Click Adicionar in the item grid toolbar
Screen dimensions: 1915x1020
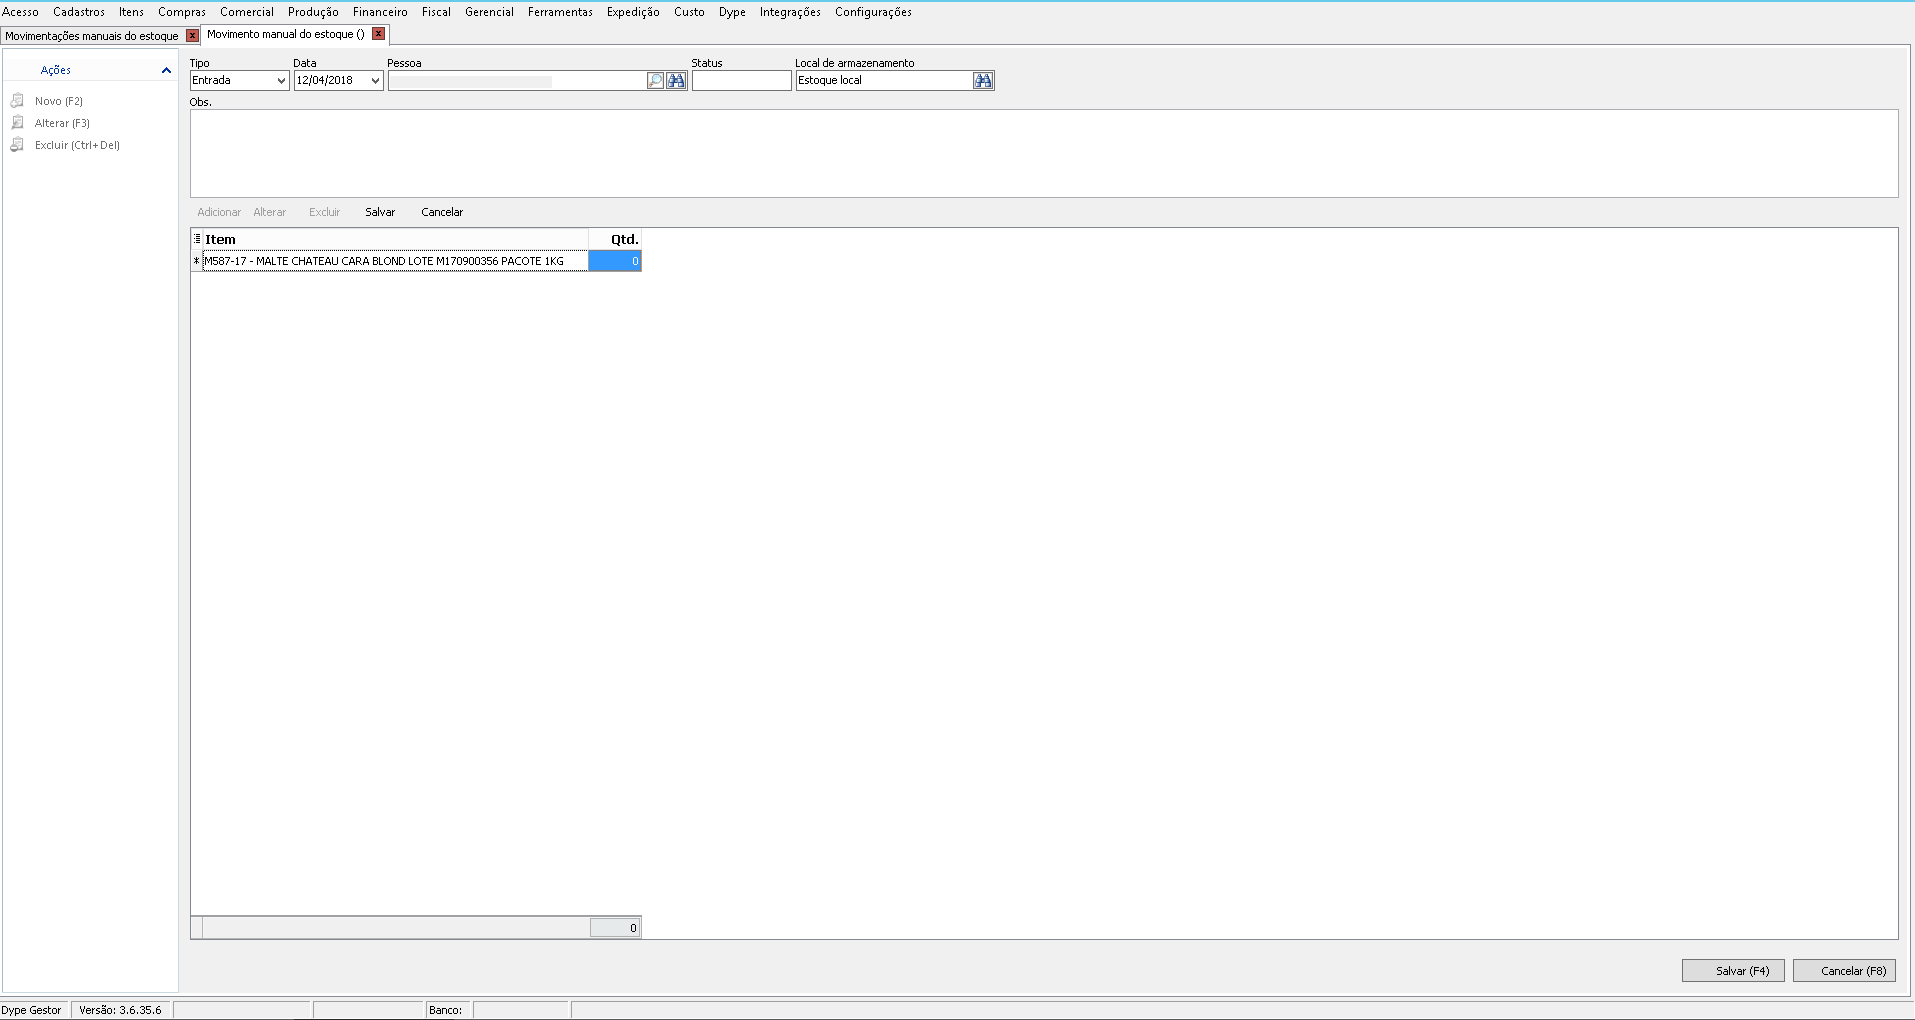coord(219,212)
